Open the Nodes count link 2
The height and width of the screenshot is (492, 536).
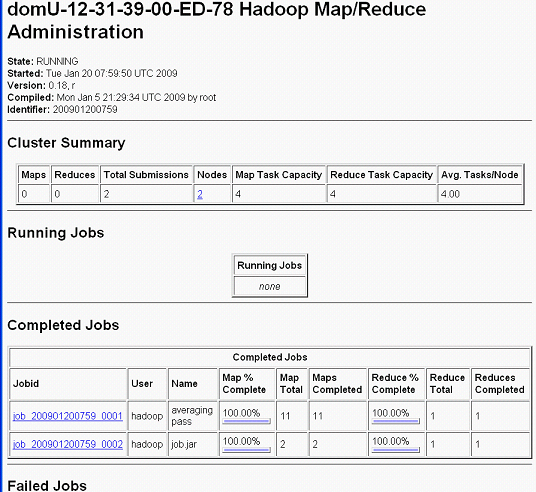click(200, 194)
